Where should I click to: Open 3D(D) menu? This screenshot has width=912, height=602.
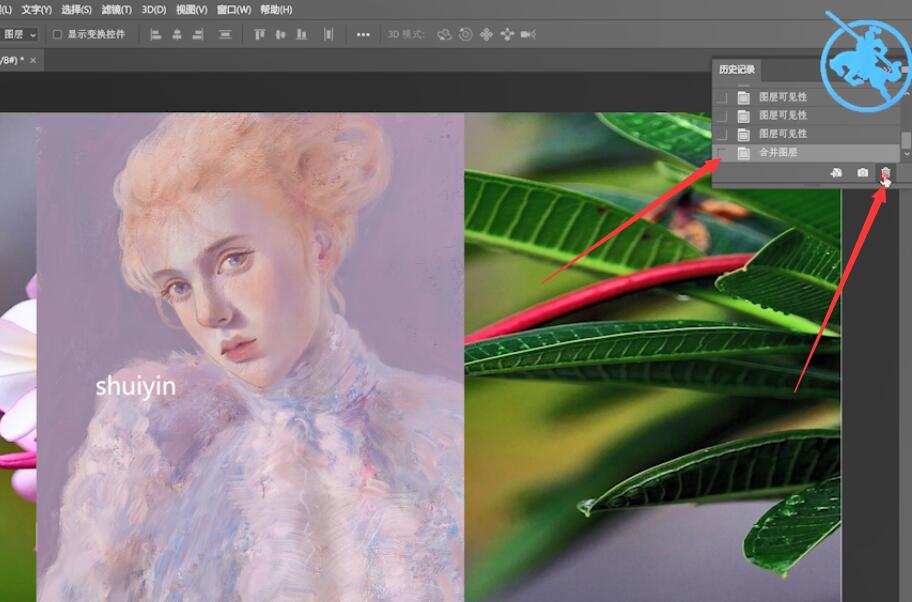click(154, 10)
